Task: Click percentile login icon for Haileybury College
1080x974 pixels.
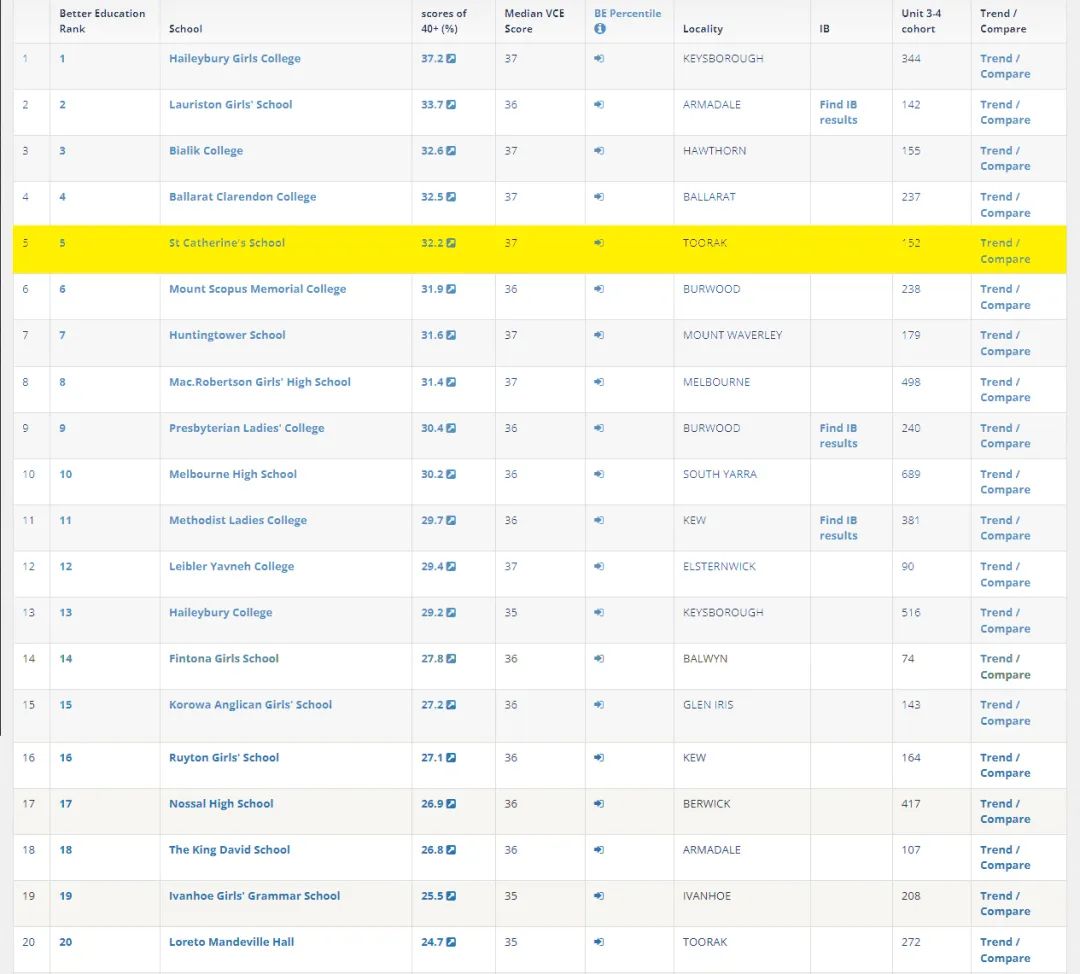Action: pos(599,613)
